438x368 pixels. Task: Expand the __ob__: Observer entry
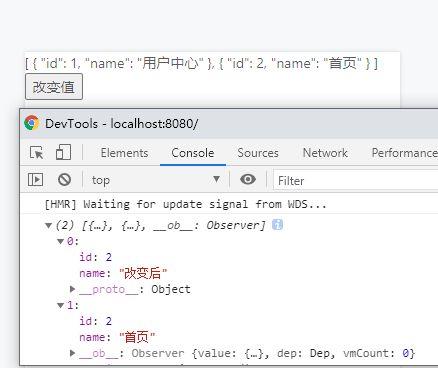pos(72,353)
